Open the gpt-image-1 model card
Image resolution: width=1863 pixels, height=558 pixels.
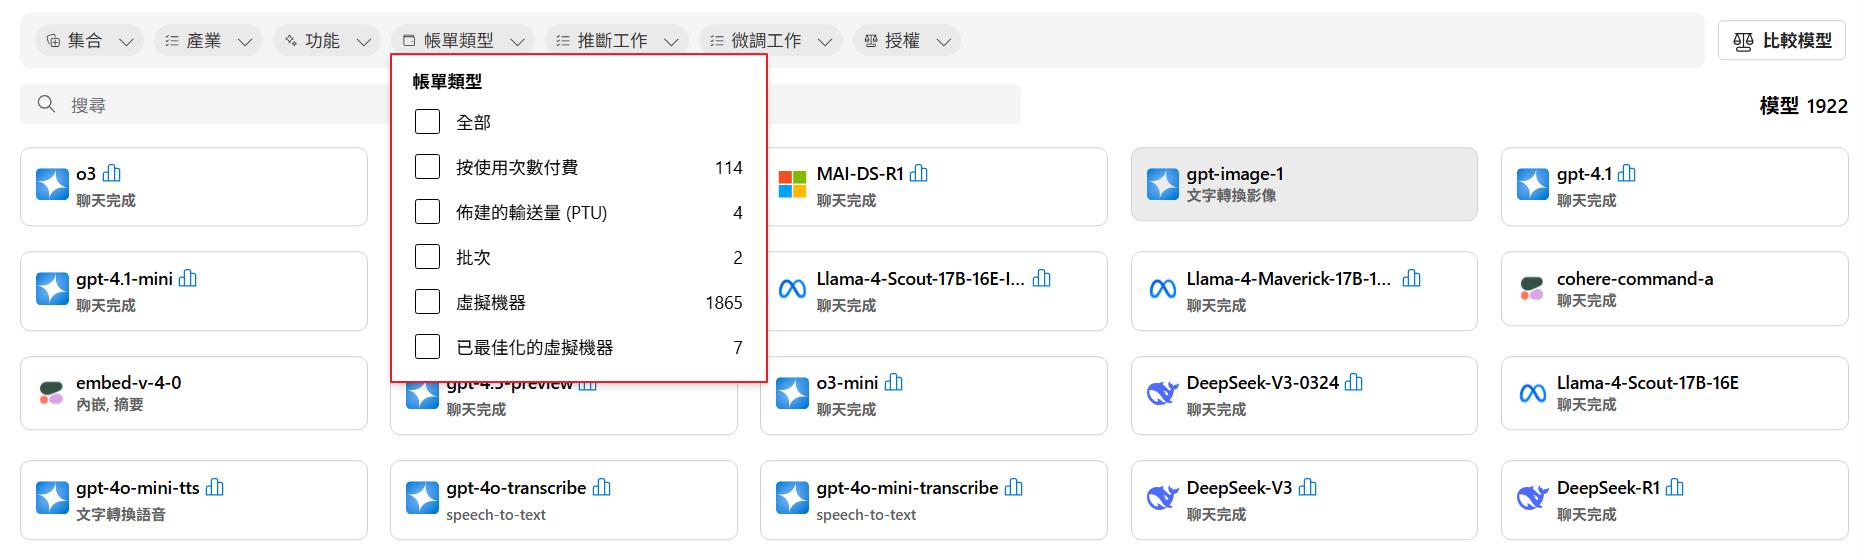(1303, 185)
